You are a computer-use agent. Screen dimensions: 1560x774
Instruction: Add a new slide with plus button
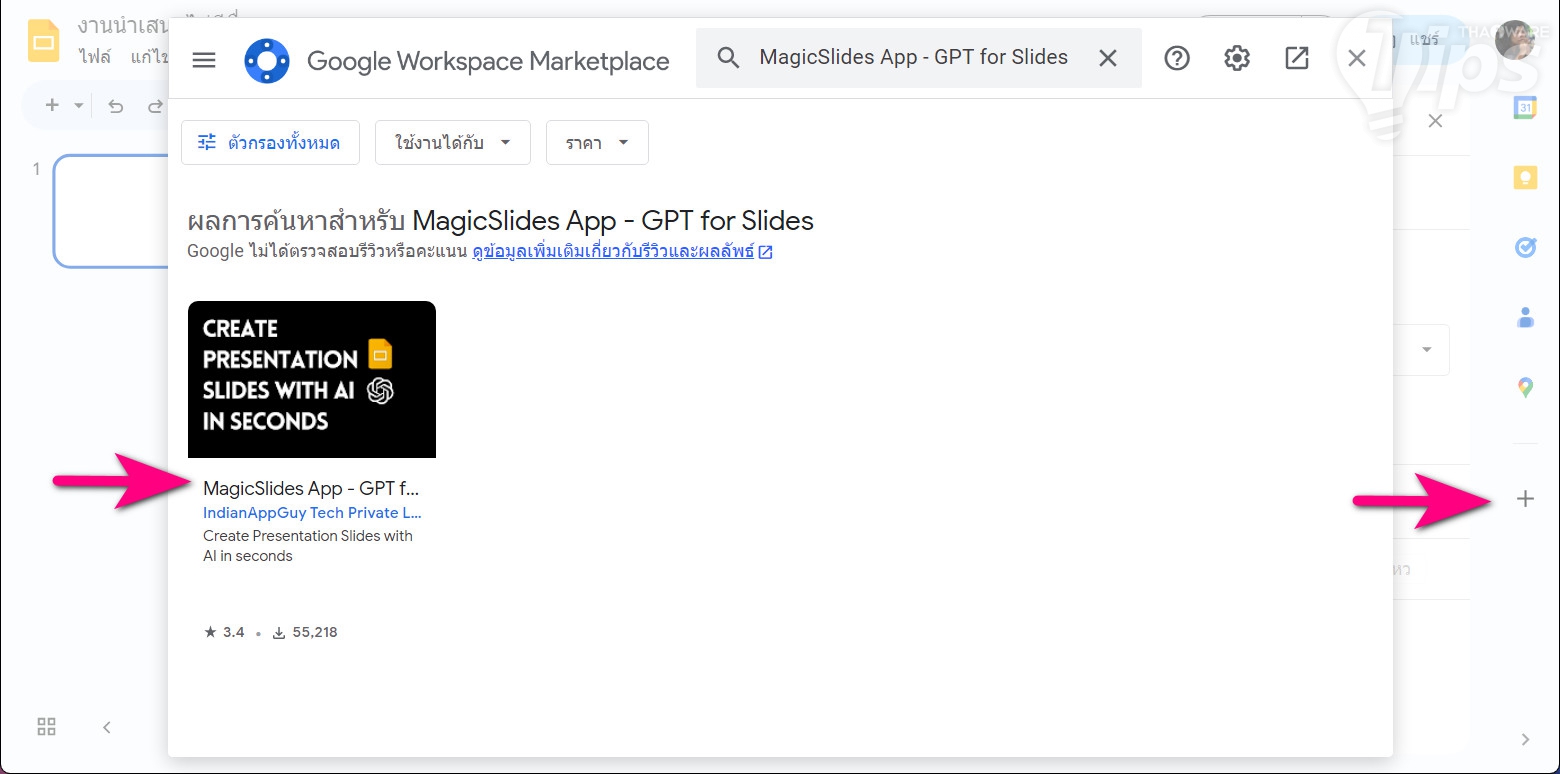click(x=53, y=105)
